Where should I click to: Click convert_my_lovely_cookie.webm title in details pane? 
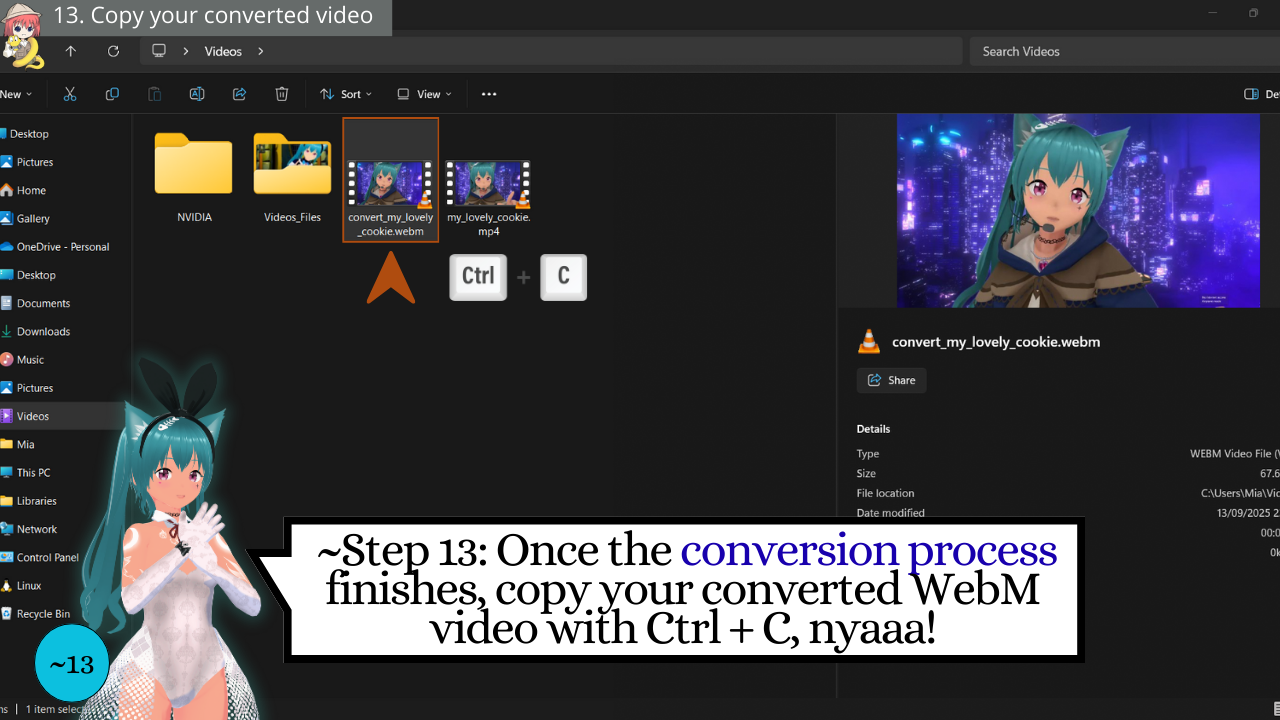tap(996, 342)
